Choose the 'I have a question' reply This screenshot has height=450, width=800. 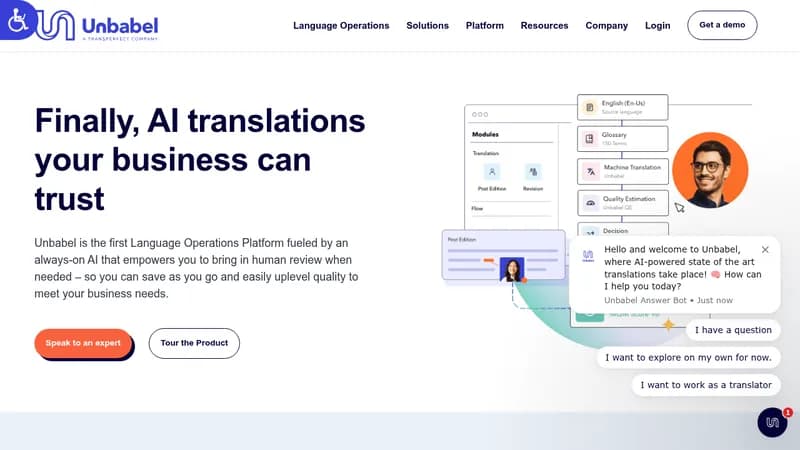(733, 330)
